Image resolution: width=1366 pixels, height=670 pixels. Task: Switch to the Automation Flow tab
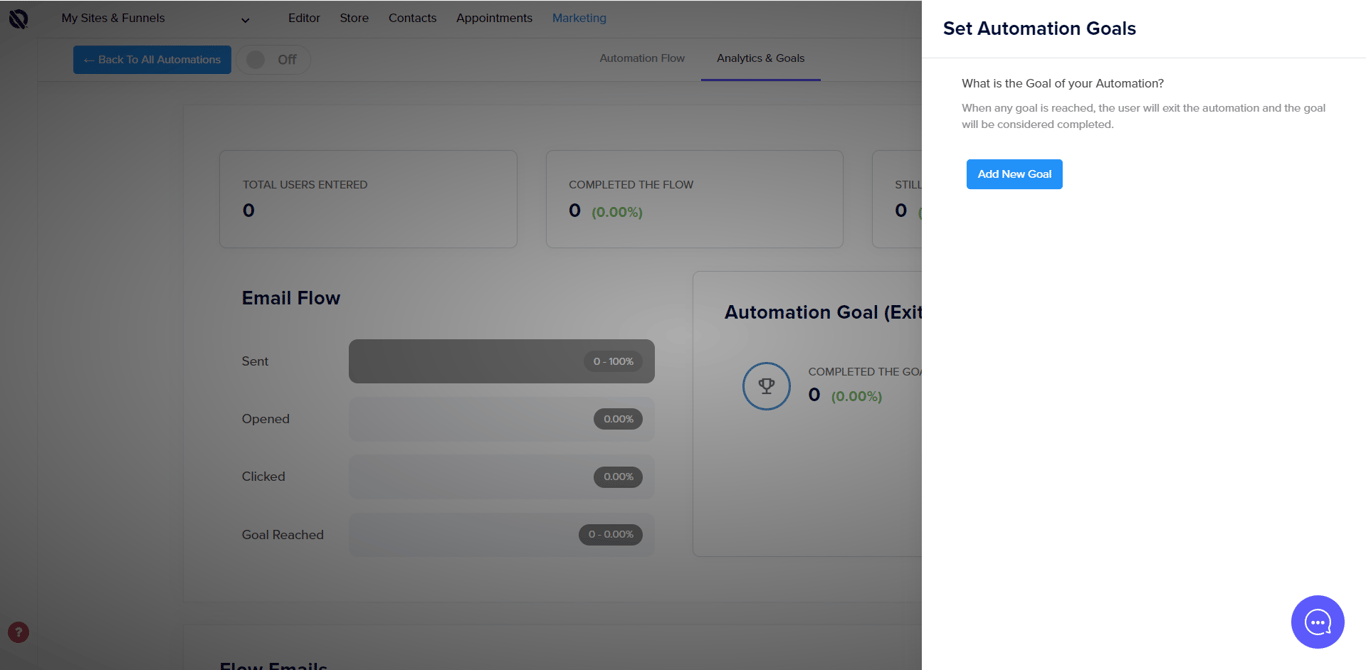click(x=642, y=58)
